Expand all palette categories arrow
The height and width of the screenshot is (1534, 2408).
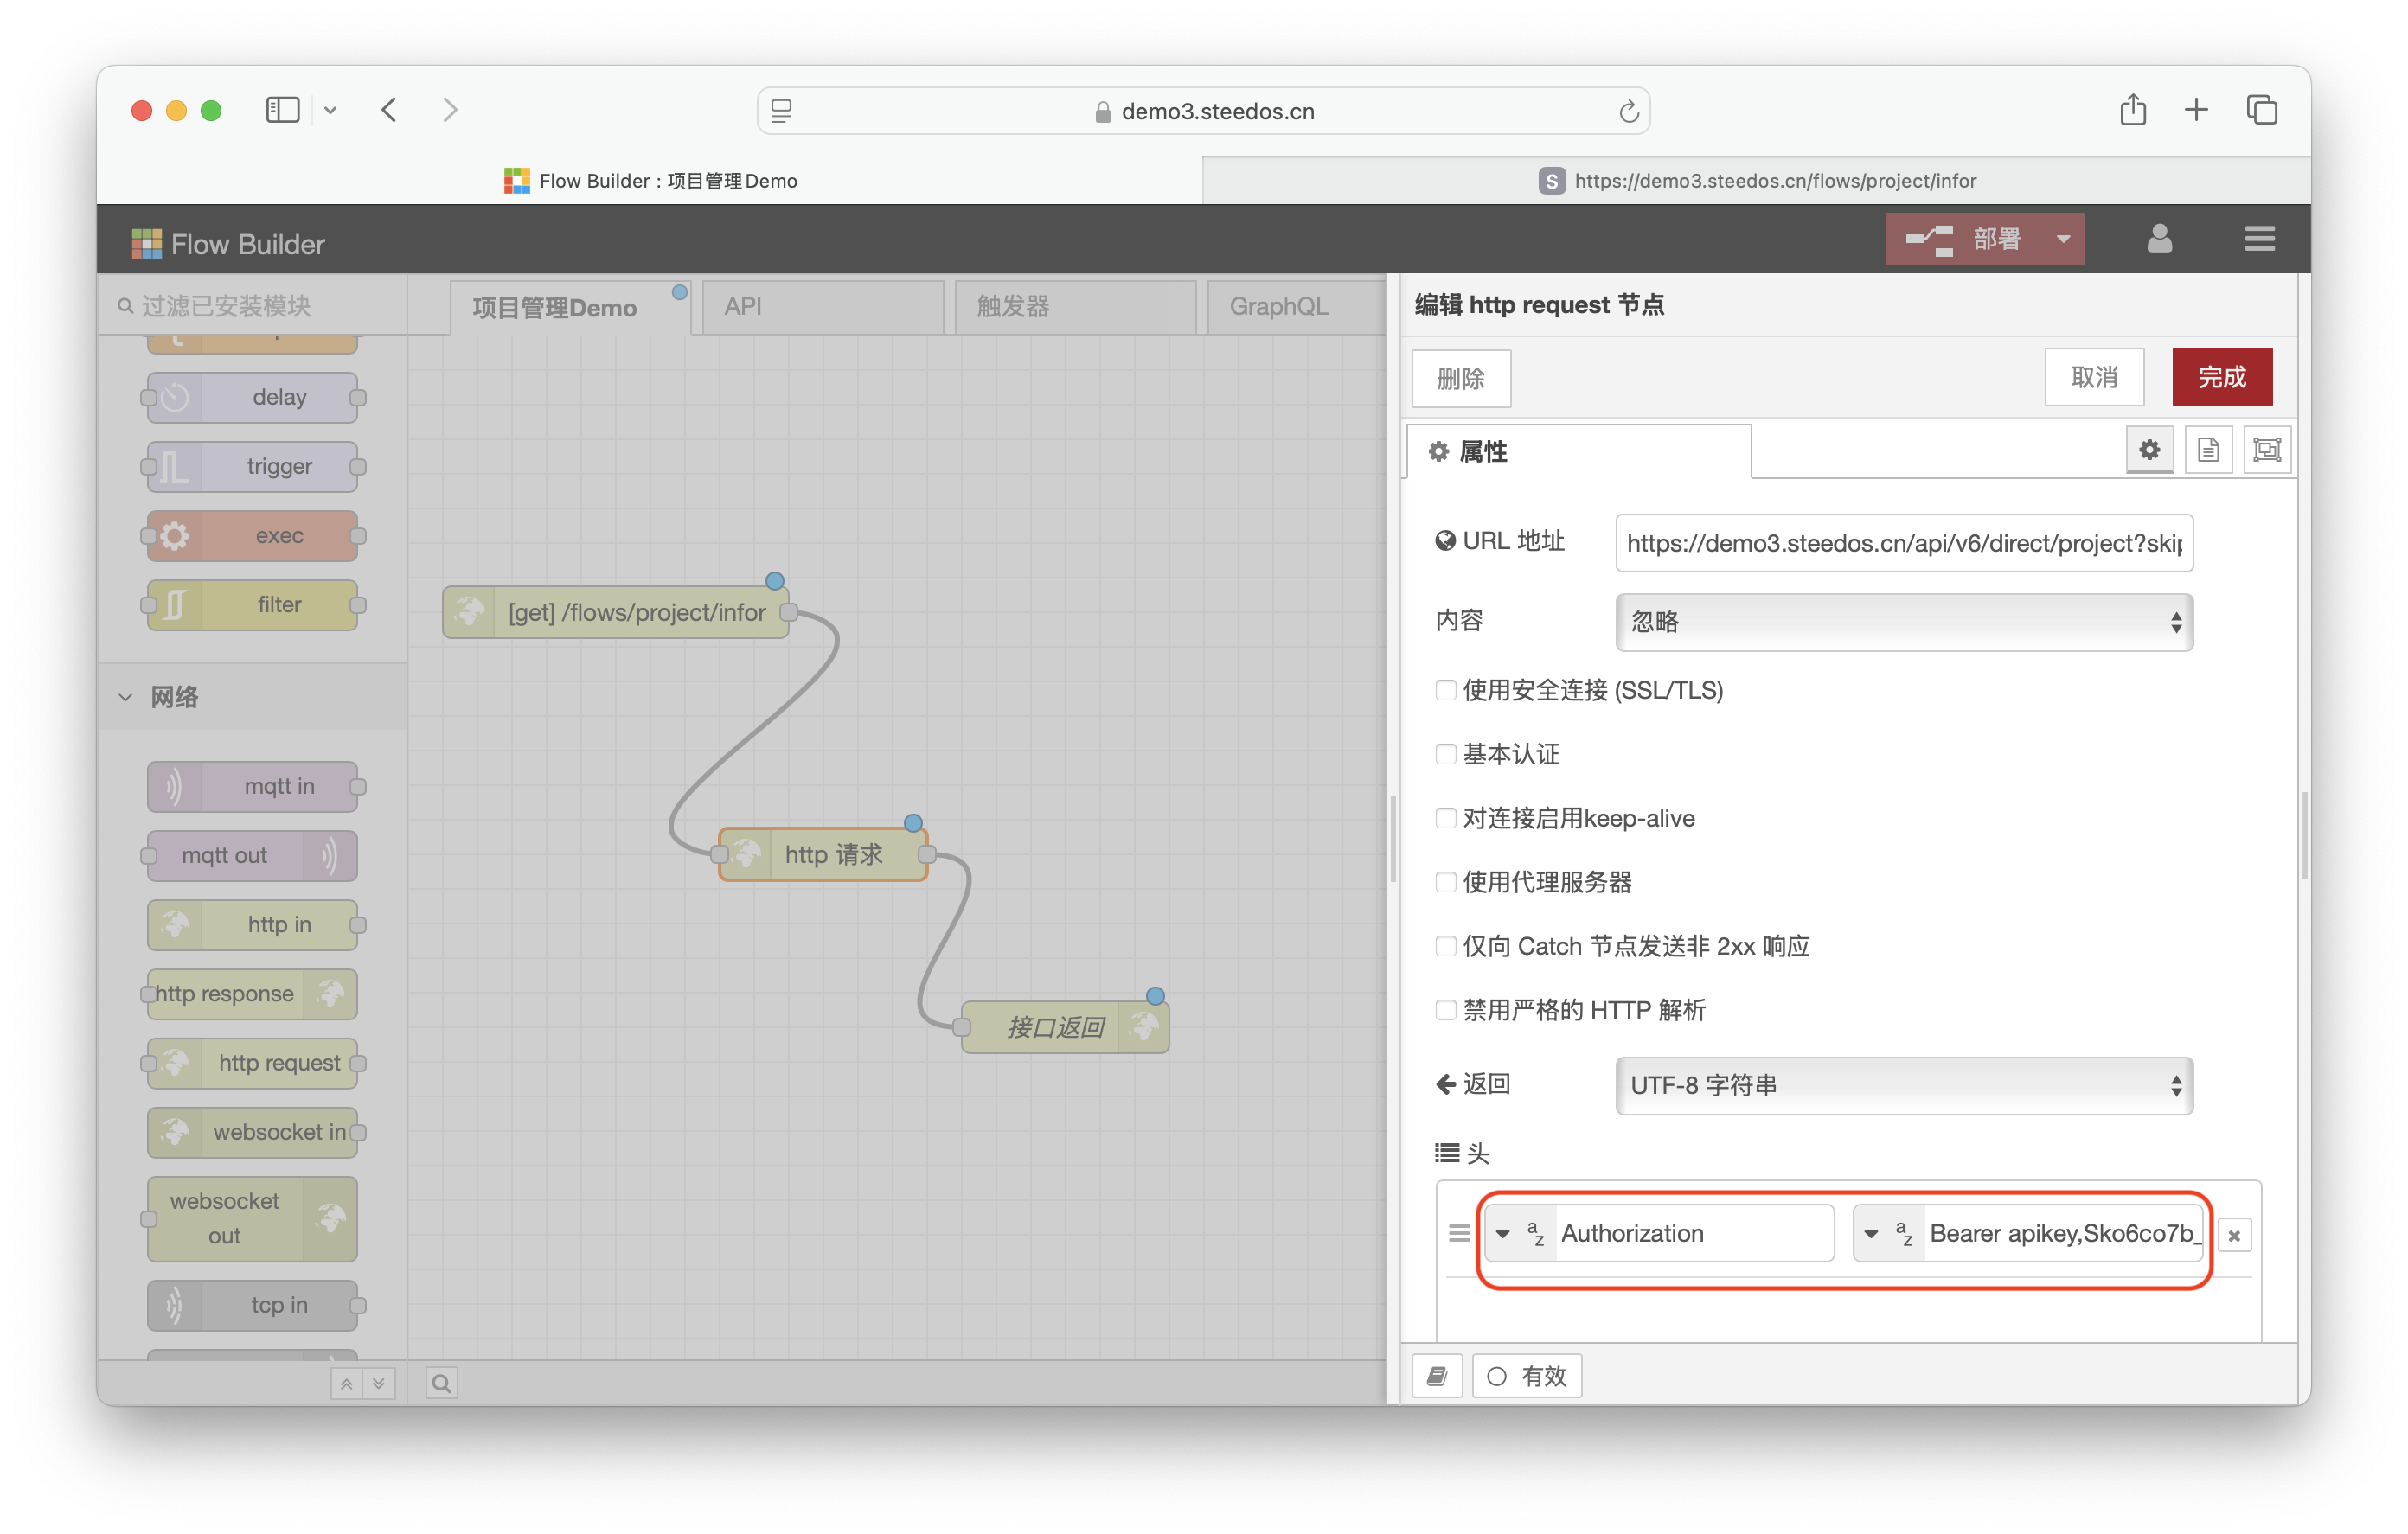pos(379,1383)
